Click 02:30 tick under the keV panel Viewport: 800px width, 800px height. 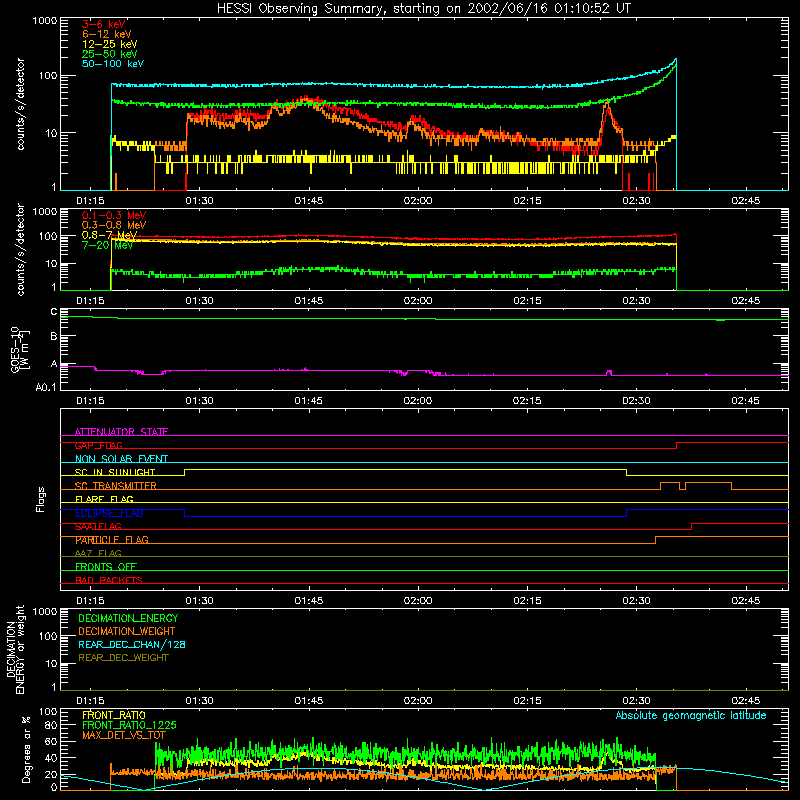(x=636, y=201)
